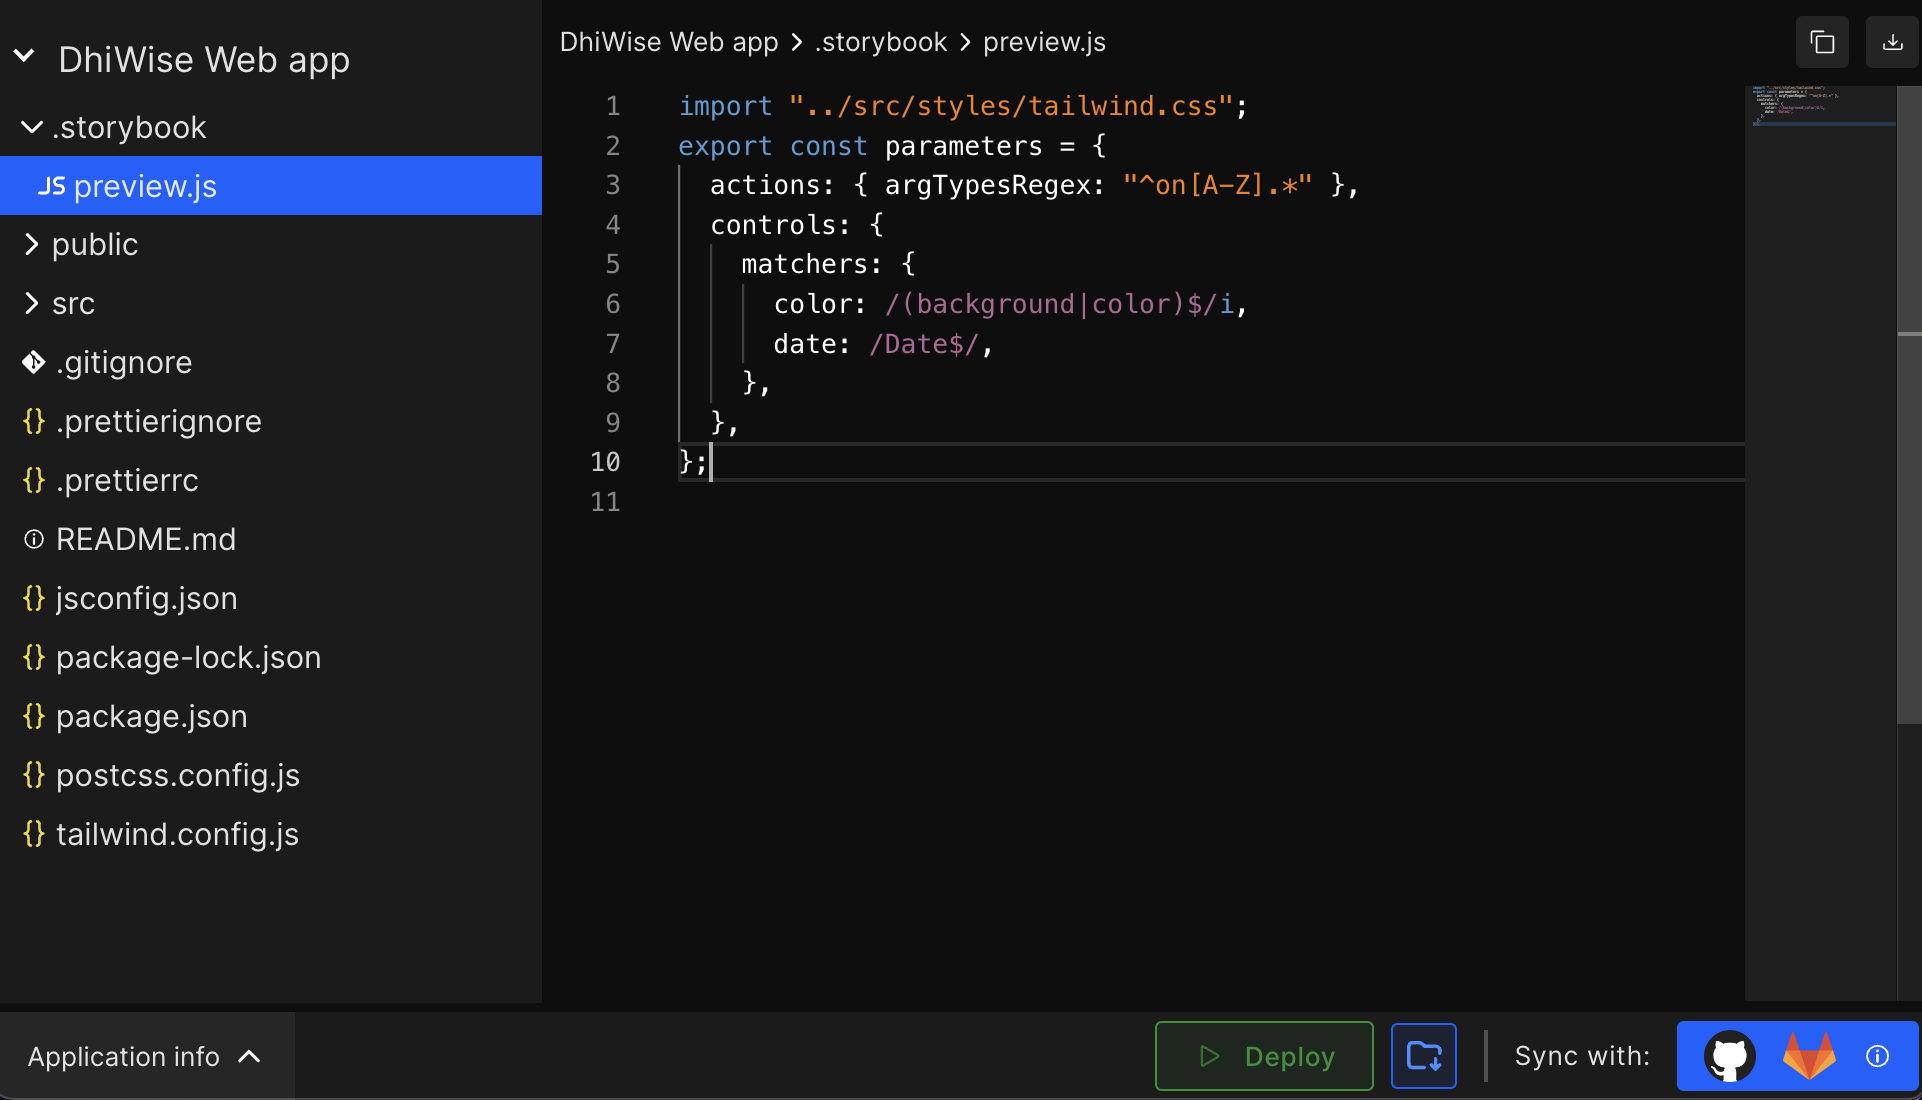Click line number 10 in gutter
This screenshot has width=1922, height=1100.
pyautogui.click(x=605, y=462)
